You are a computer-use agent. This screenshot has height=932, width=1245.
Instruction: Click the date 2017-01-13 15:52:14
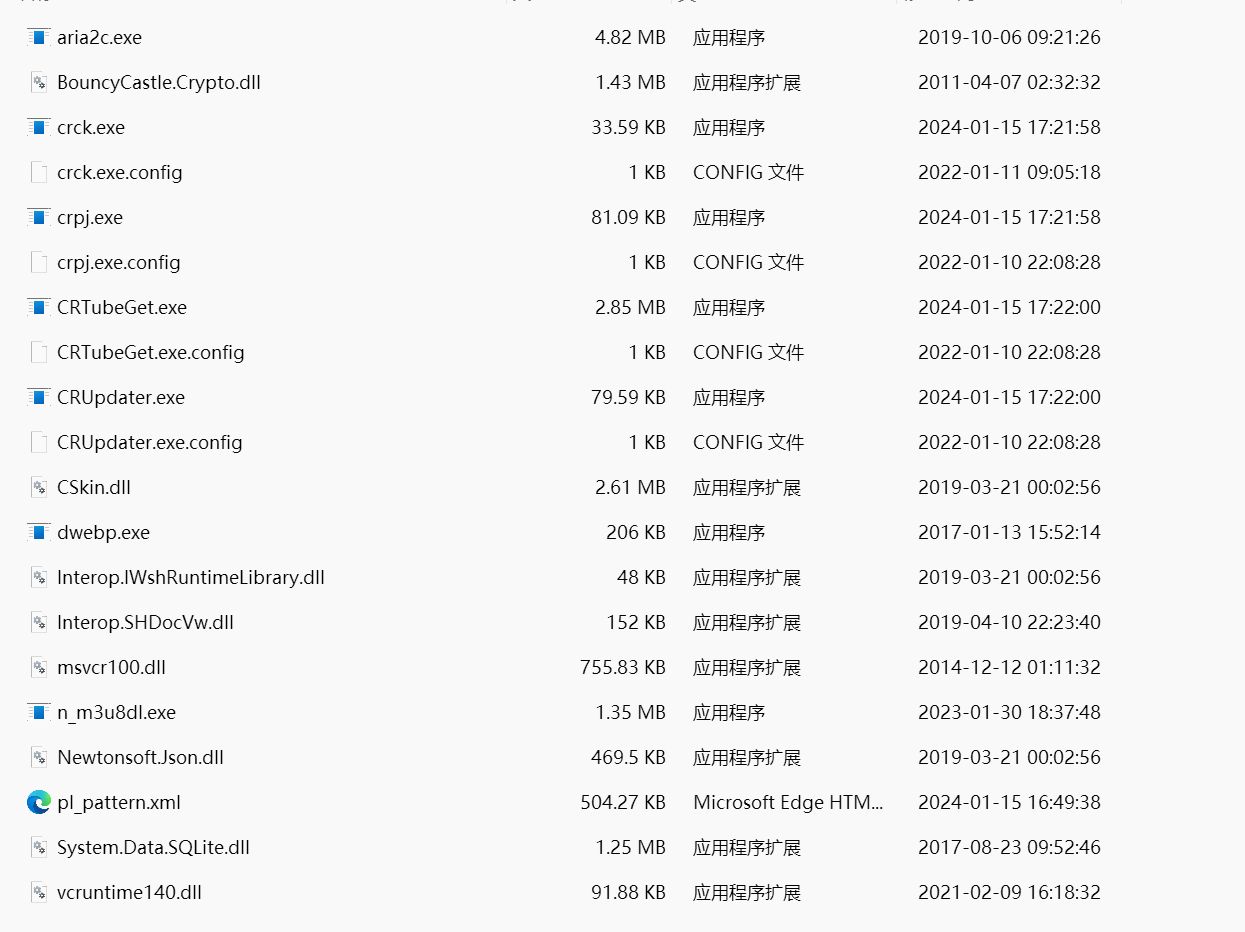click(x=1009, y=533)
